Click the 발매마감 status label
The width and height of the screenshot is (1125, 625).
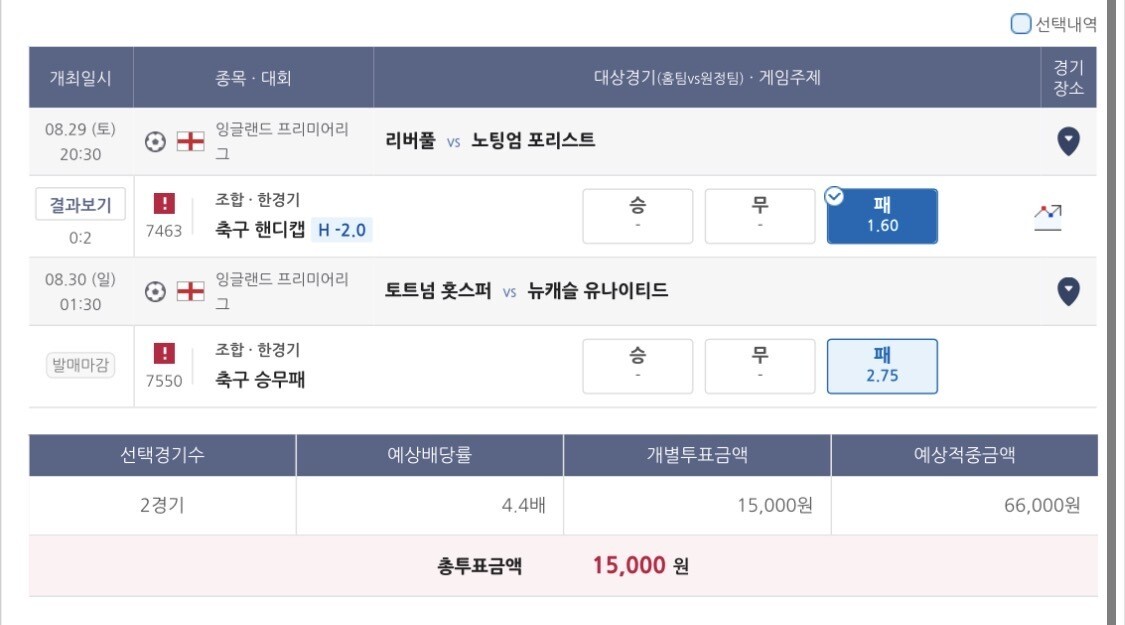(80, 365)
